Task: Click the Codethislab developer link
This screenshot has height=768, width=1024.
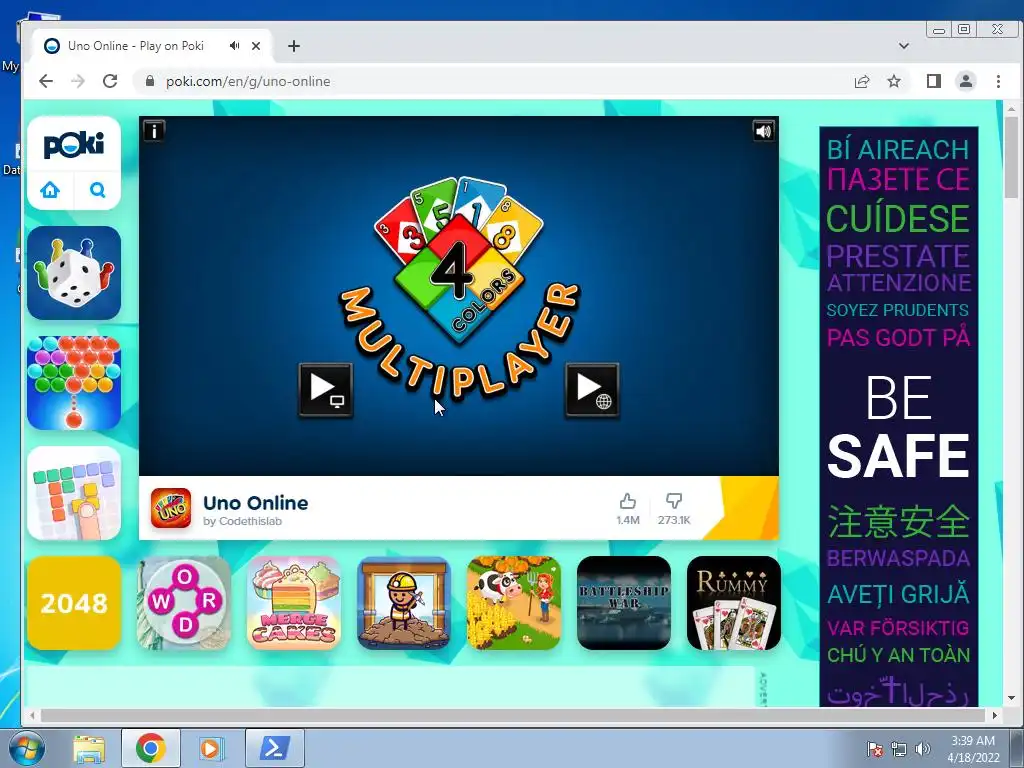Action: 251,521
